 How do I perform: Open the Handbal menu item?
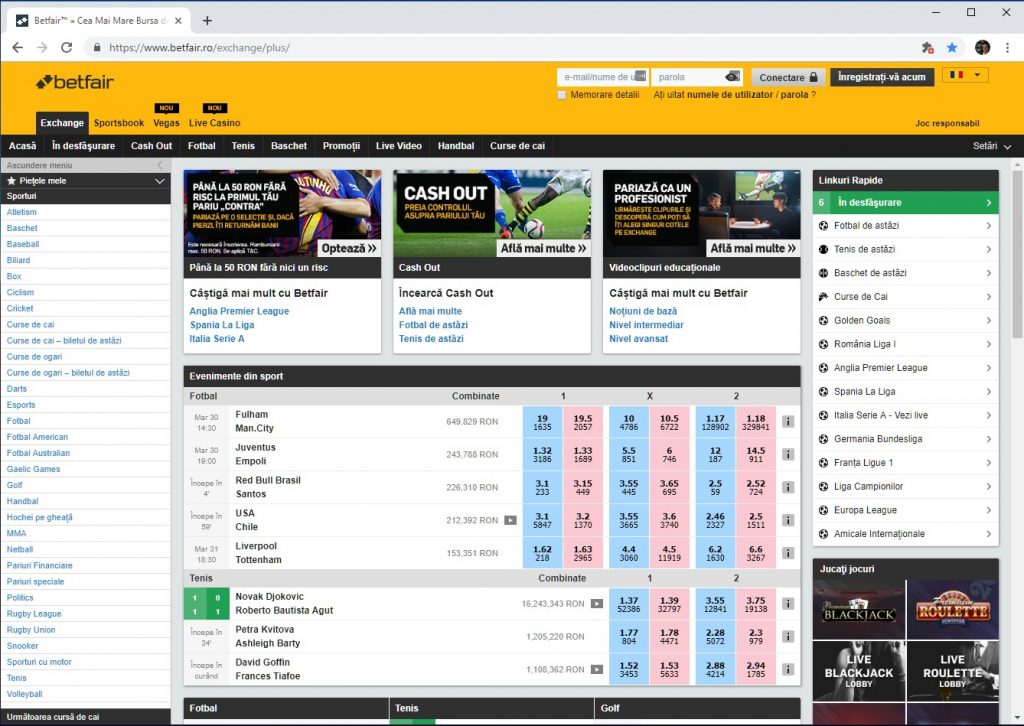pyautogui.click(x=456, y=146)
